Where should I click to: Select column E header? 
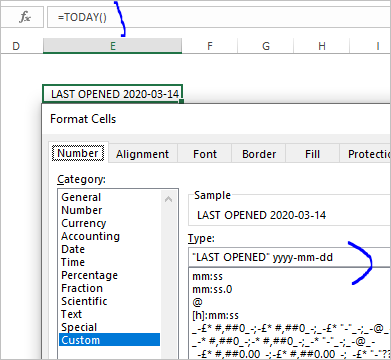point(113,46)
